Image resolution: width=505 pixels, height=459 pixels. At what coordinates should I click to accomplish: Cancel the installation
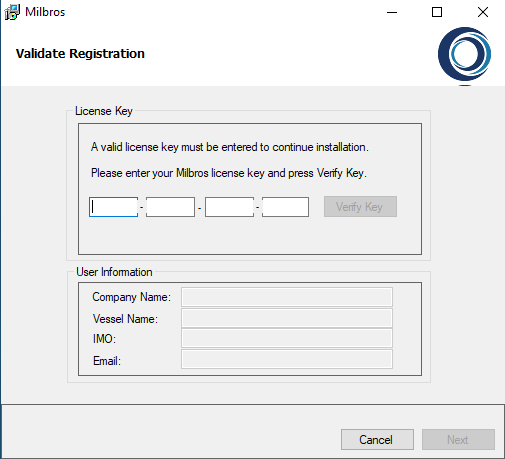377,440
